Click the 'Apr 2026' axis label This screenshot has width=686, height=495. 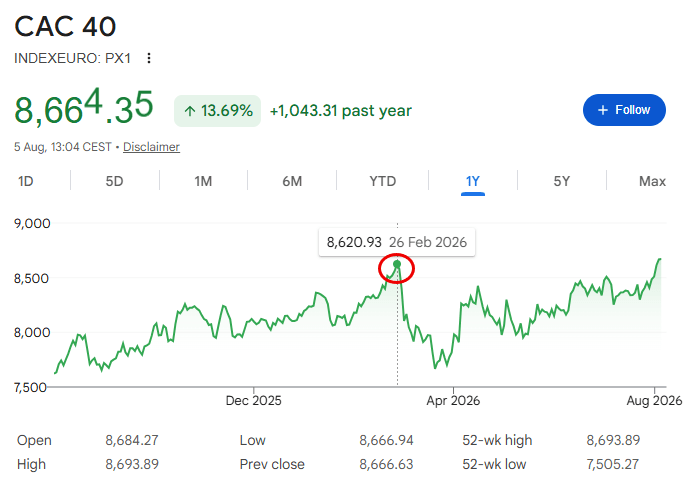click(453, 400)
